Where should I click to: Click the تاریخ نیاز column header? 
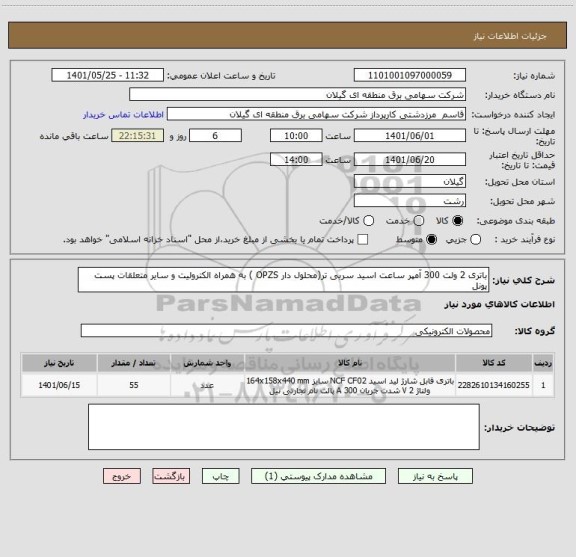click(59, 363)
